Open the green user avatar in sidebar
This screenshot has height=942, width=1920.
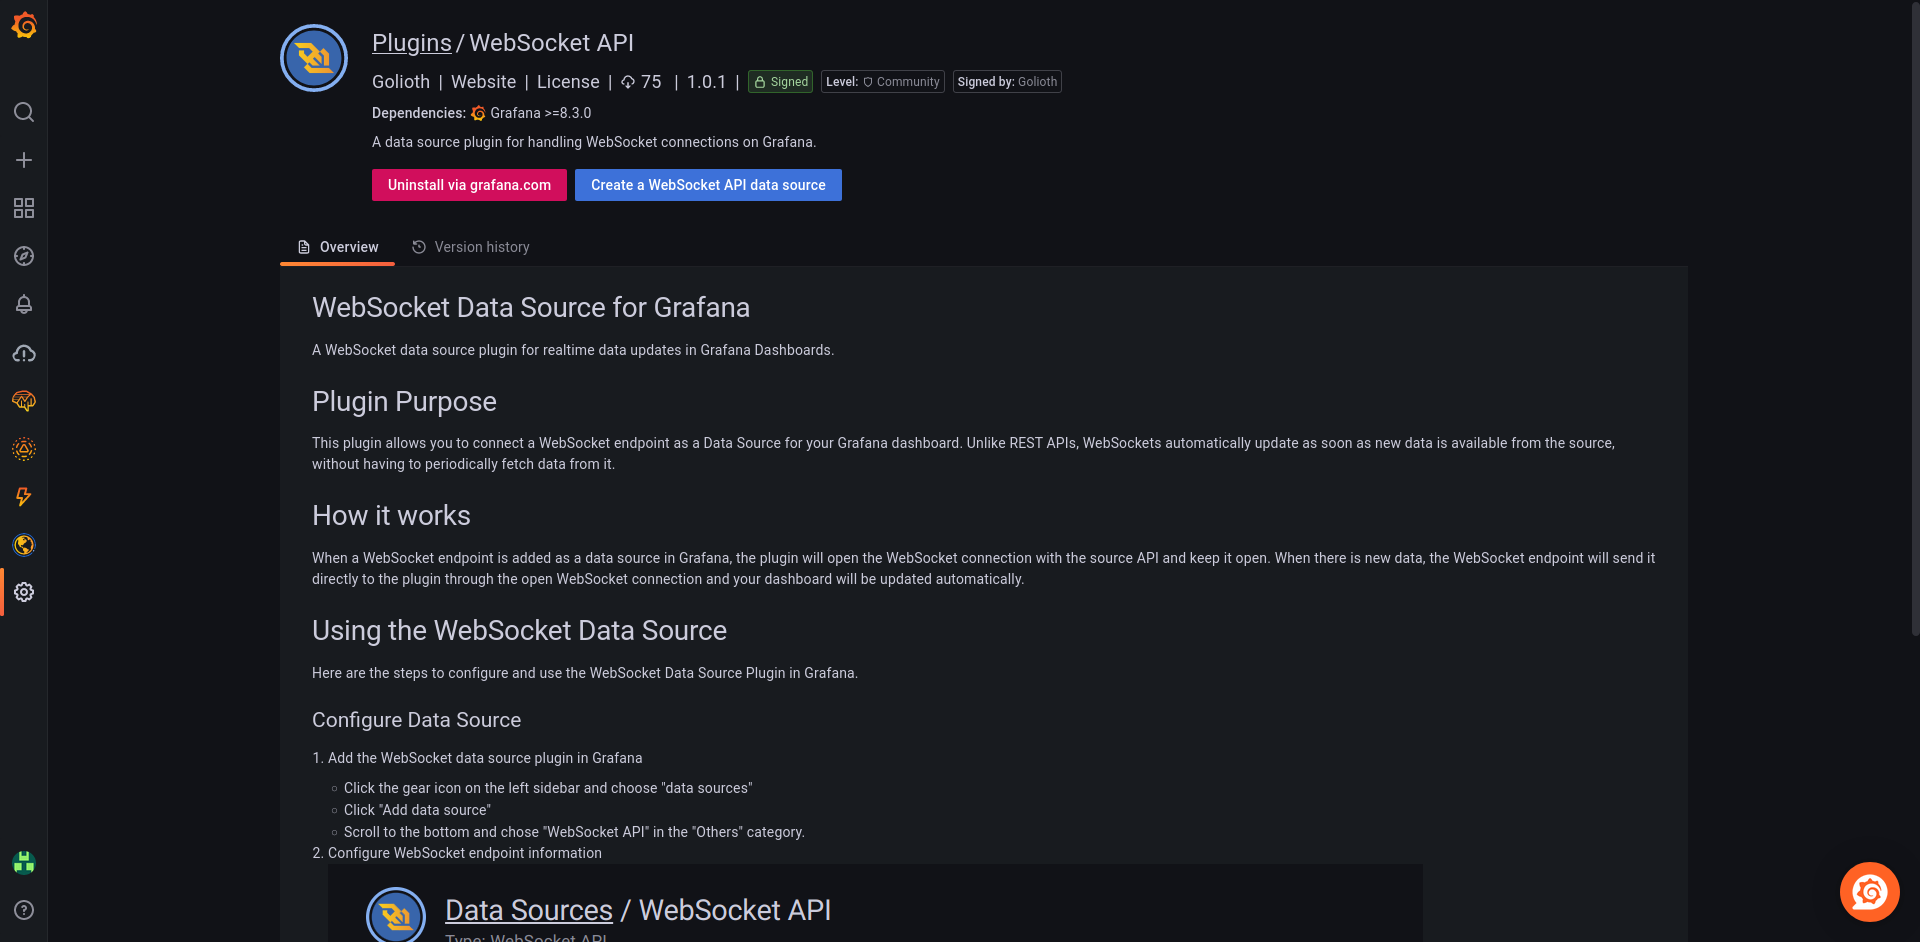click(x=24, y=862)
